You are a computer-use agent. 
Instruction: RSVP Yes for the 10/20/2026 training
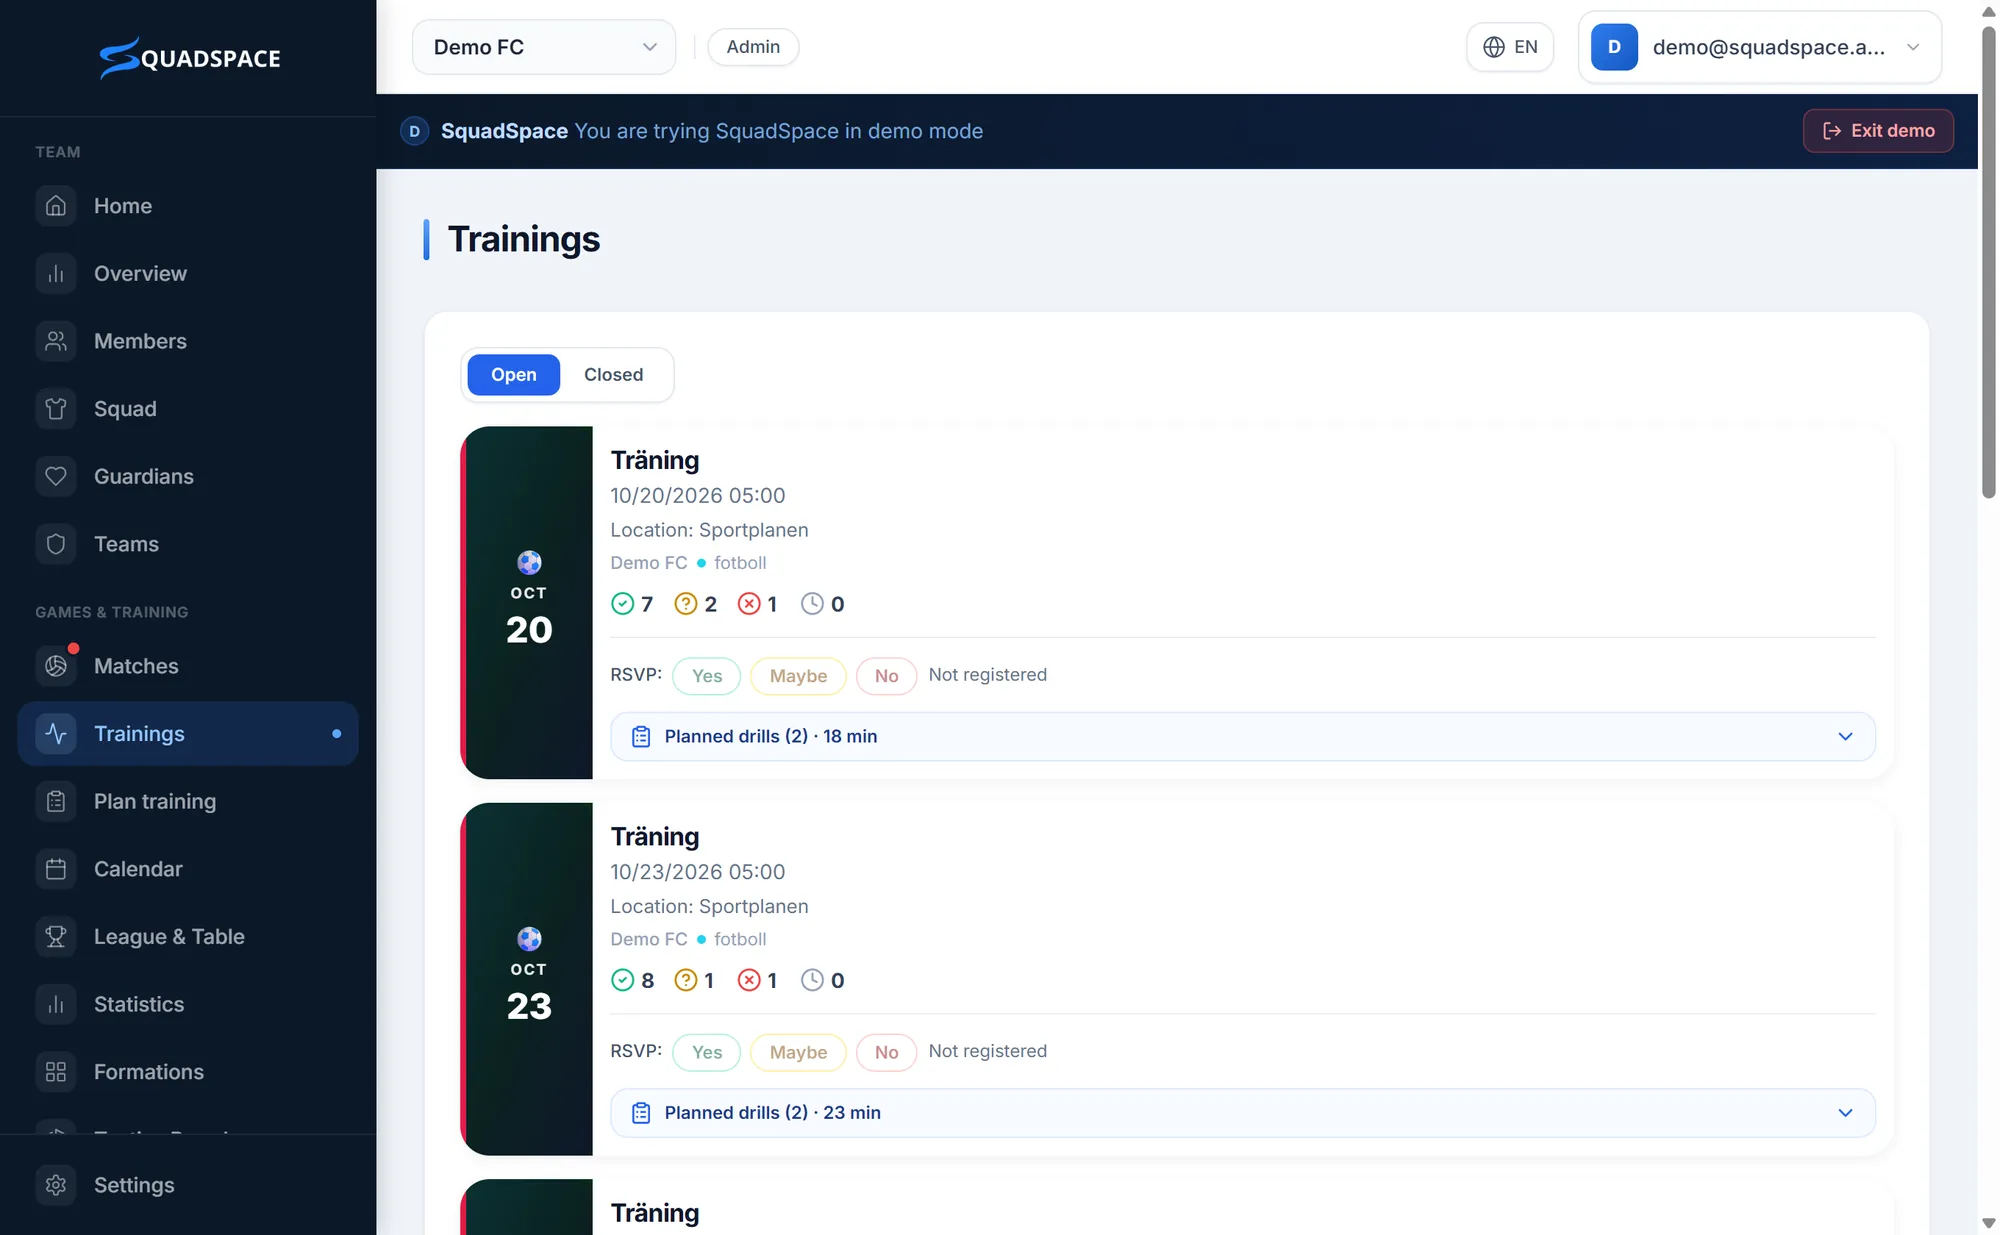[x=706, y=676]
